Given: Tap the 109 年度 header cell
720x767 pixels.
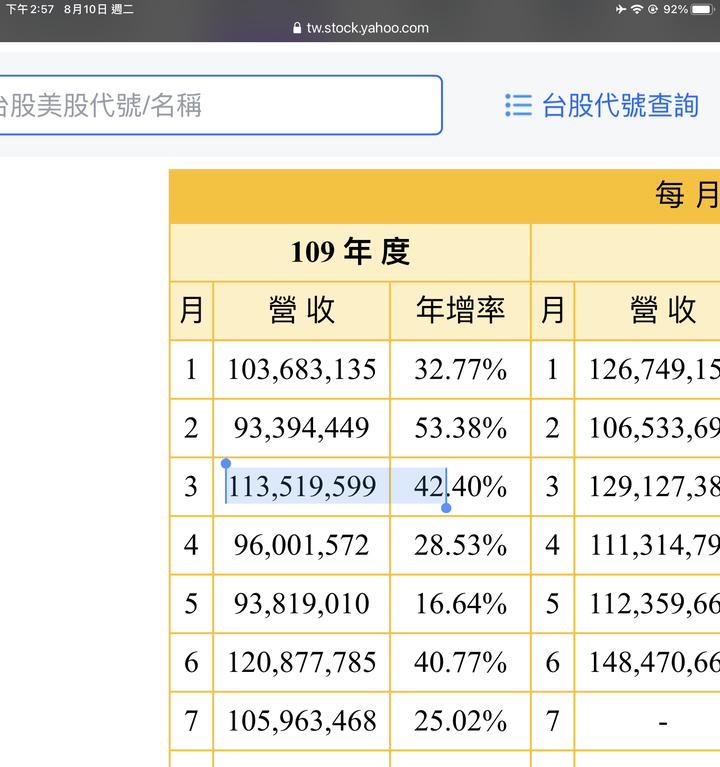Looking at the screenshot, I should tap(350, 252).
